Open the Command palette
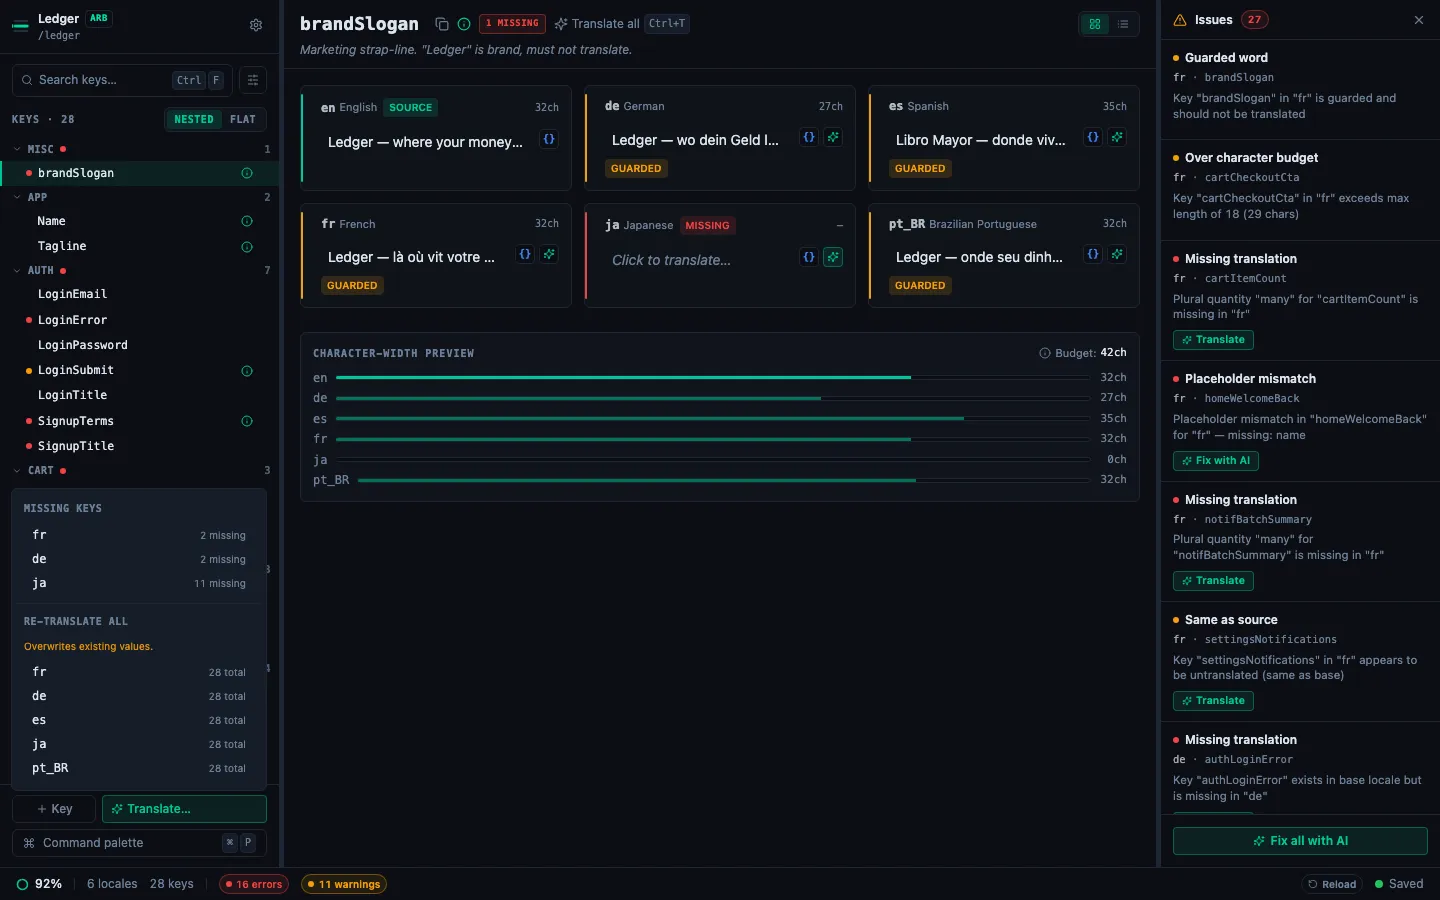The image size is (1440, 900). pyautogui.click(x=139, y=843)
